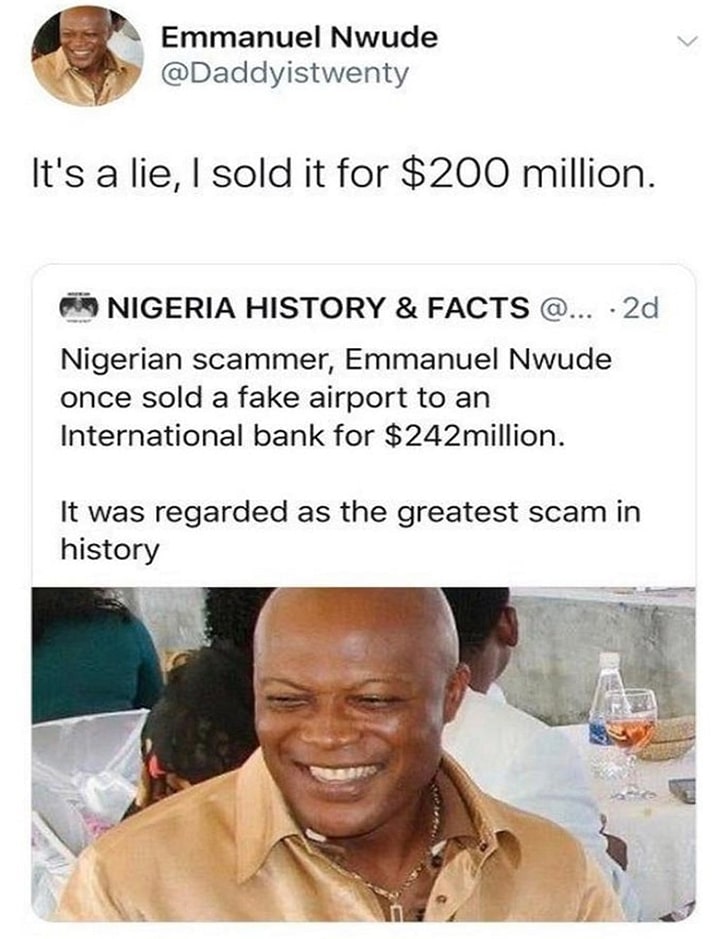Click the truncated @... handle in quoted tweet
This screenshot has width=728, height=939.
565,308
